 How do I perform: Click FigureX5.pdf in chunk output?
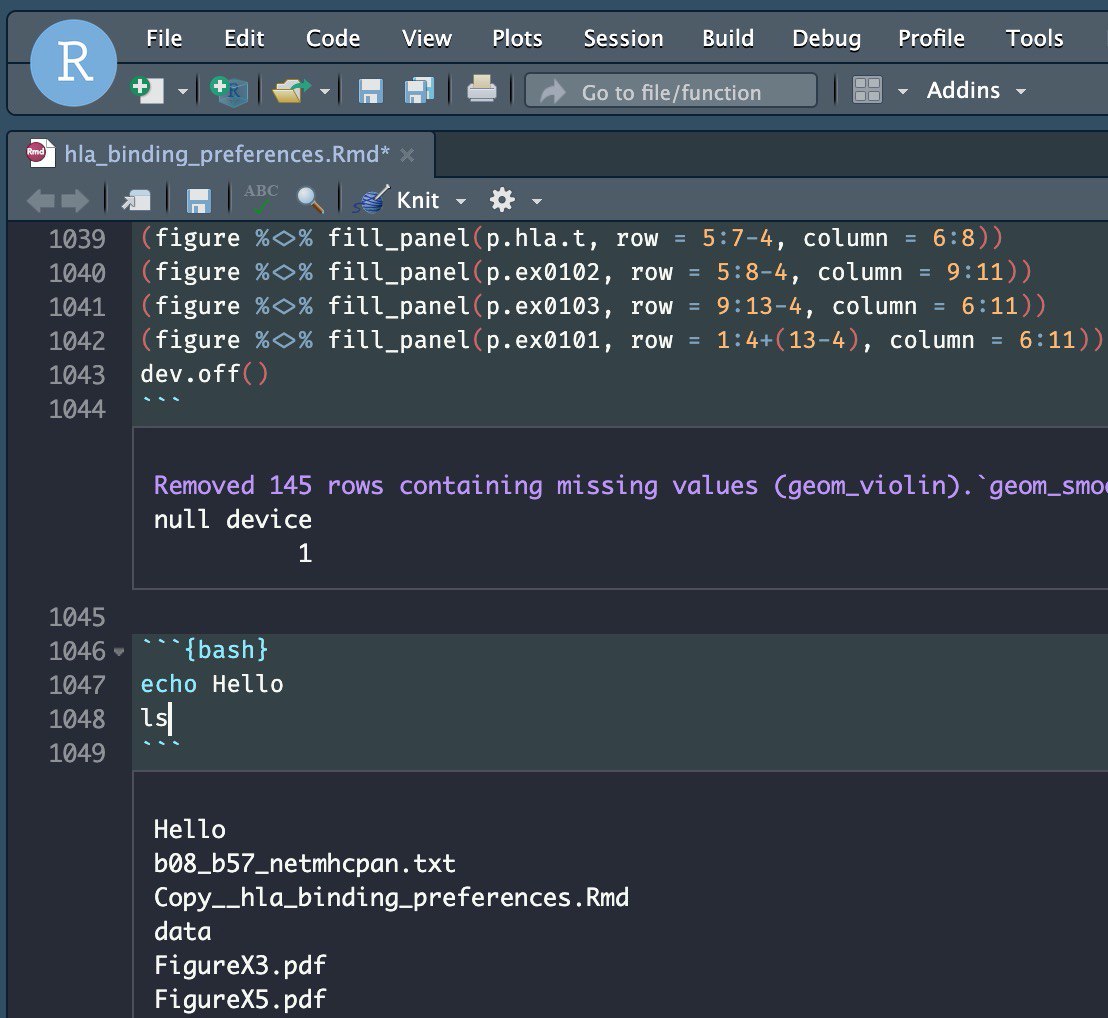240,999
